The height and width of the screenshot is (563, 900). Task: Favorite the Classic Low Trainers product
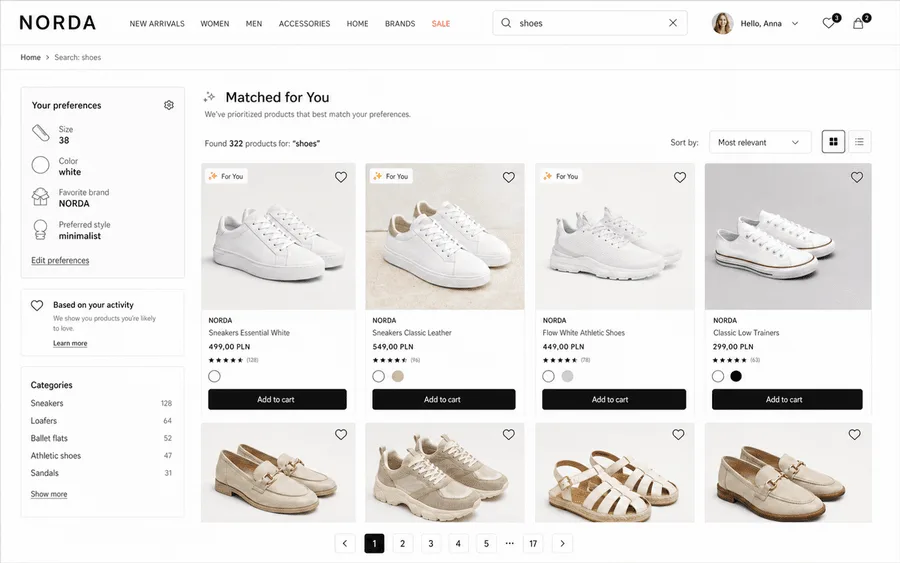coord(857,177)
